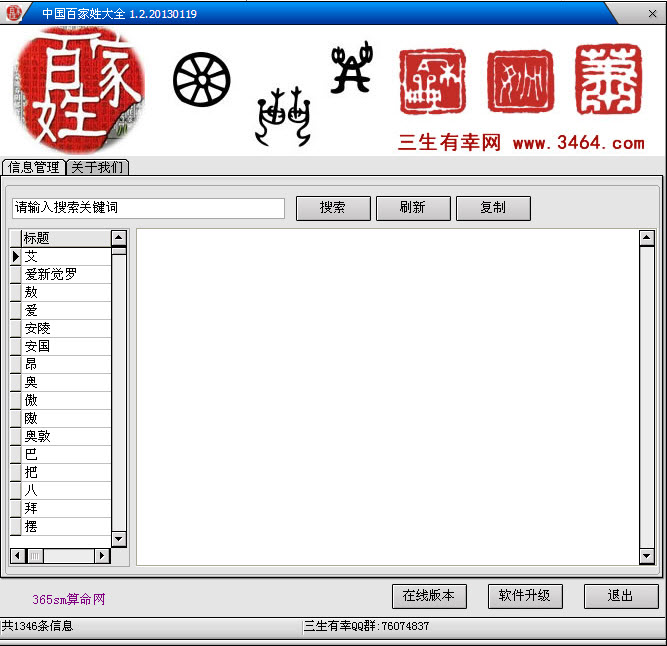Select surname 傲 in the list

(x=66, y=400)
